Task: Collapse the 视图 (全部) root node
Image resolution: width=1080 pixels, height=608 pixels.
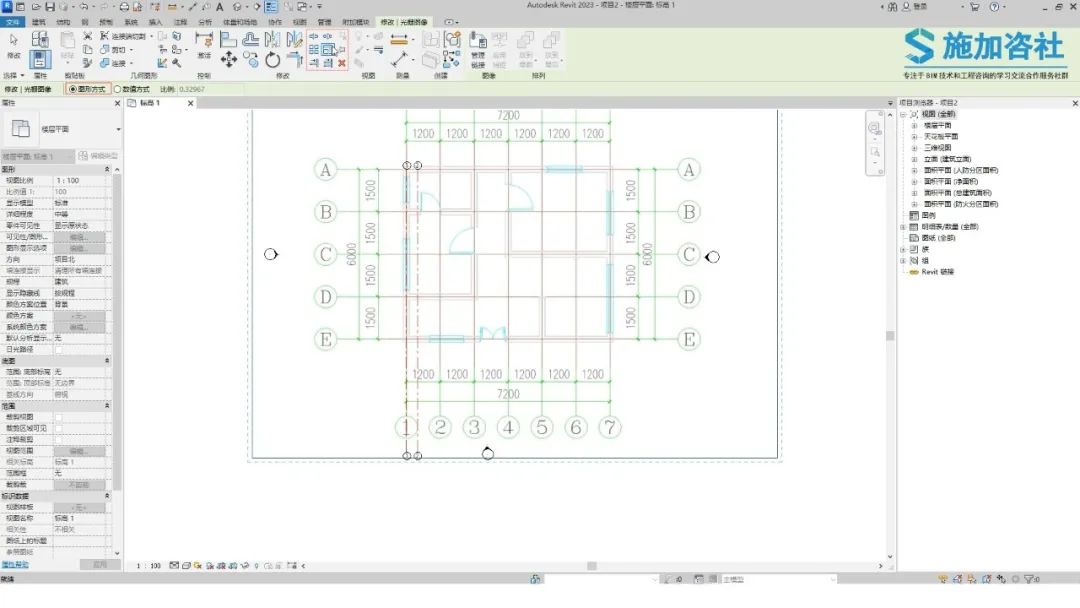Action: click(903, 114)
